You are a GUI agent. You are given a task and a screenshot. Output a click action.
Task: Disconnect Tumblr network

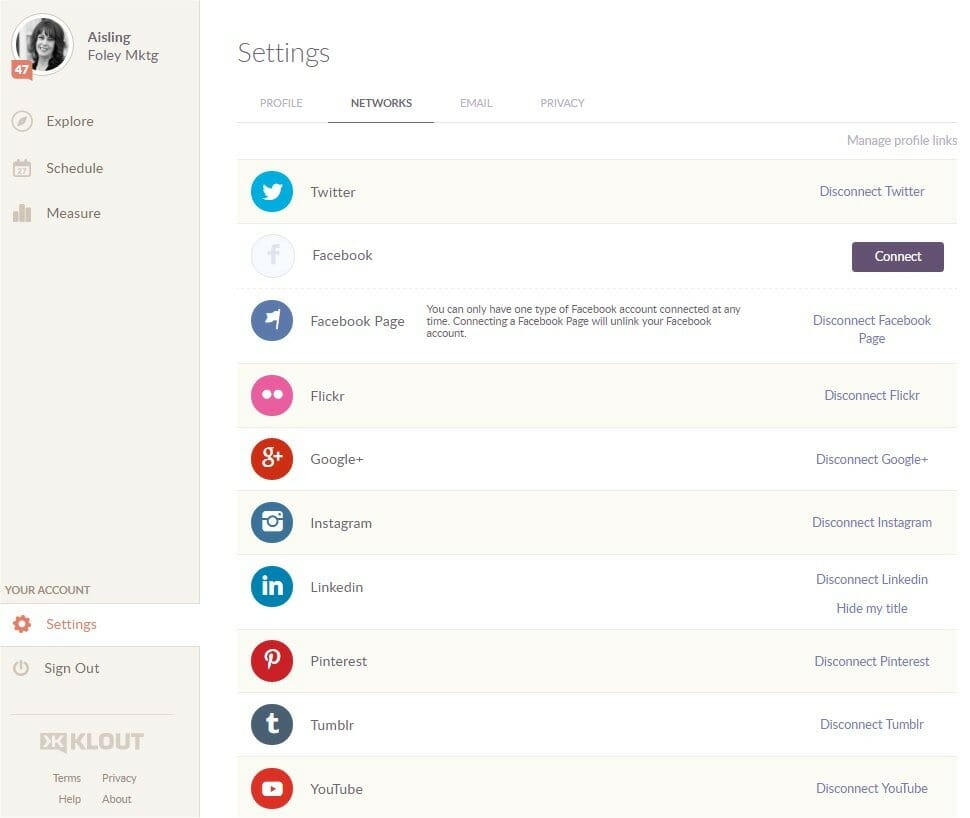coord(872,725)
